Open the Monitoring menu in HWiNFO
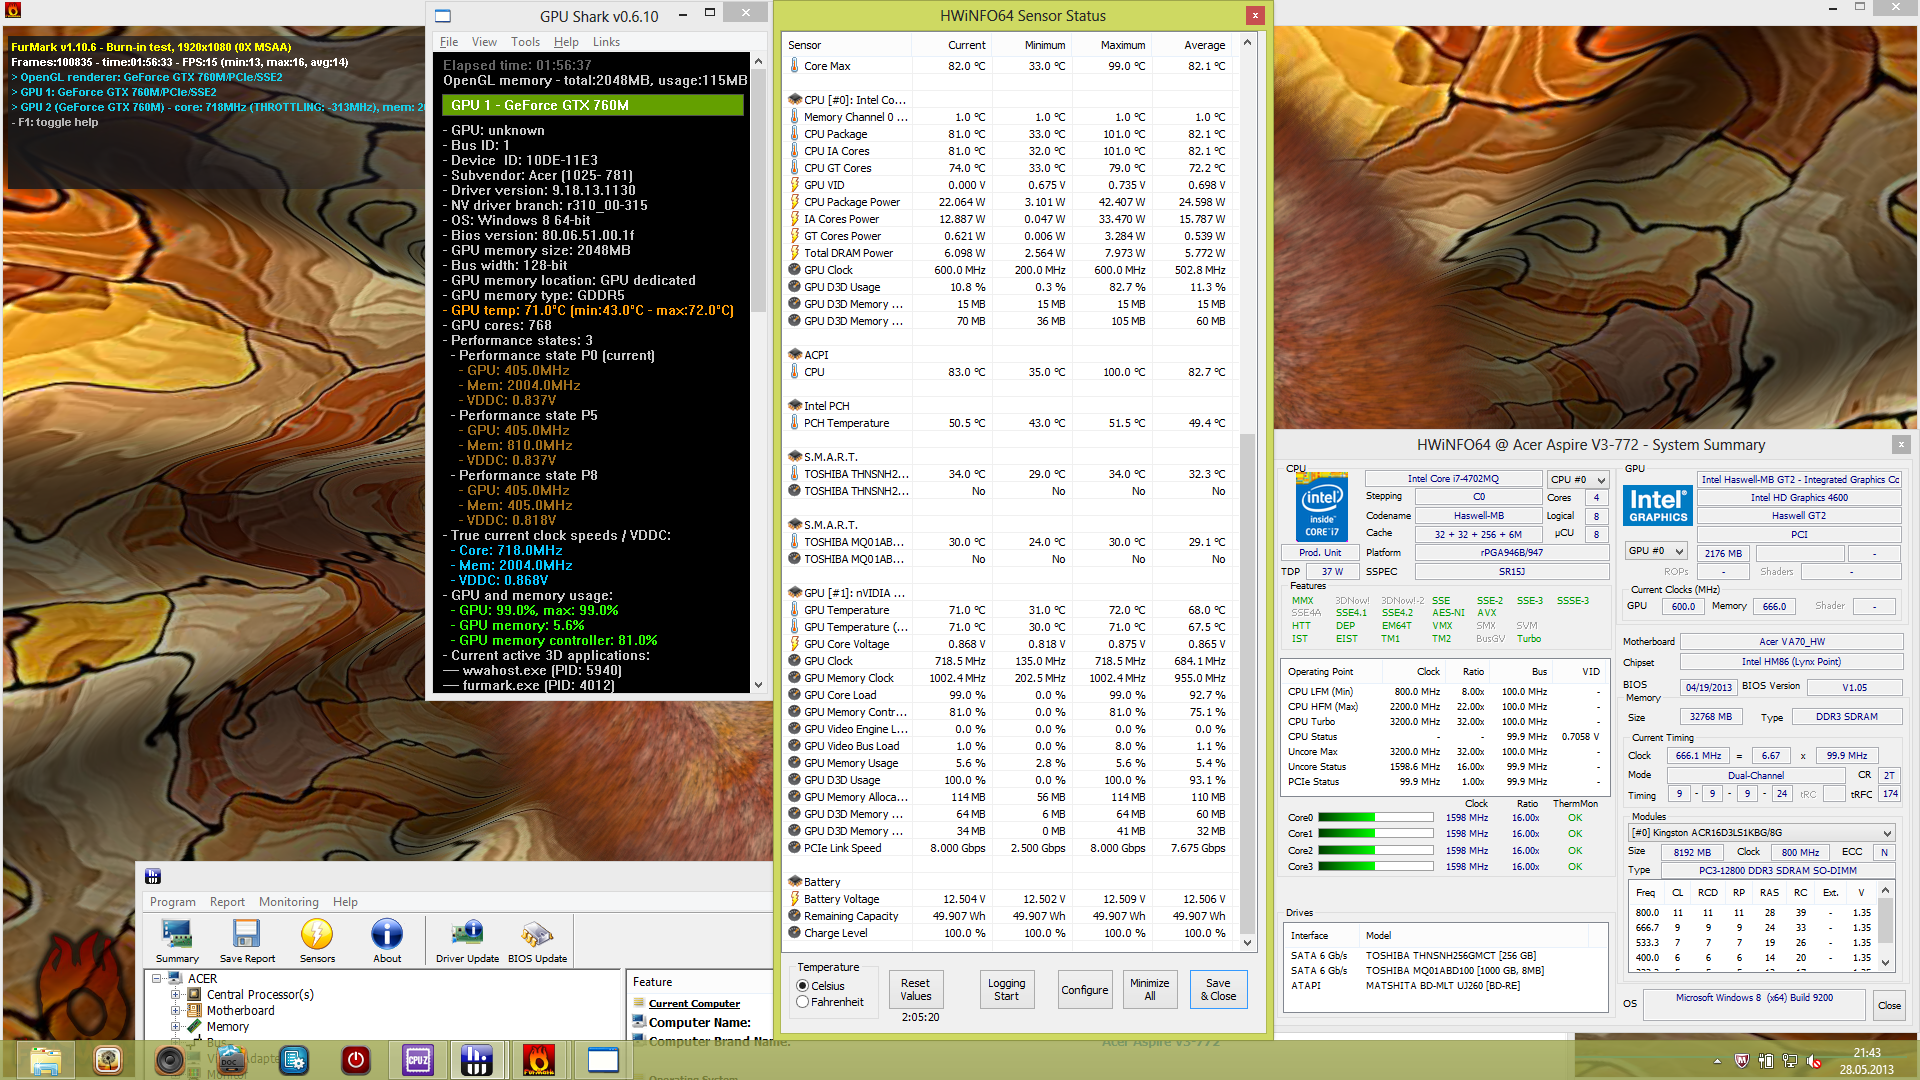 click(288, 902)
